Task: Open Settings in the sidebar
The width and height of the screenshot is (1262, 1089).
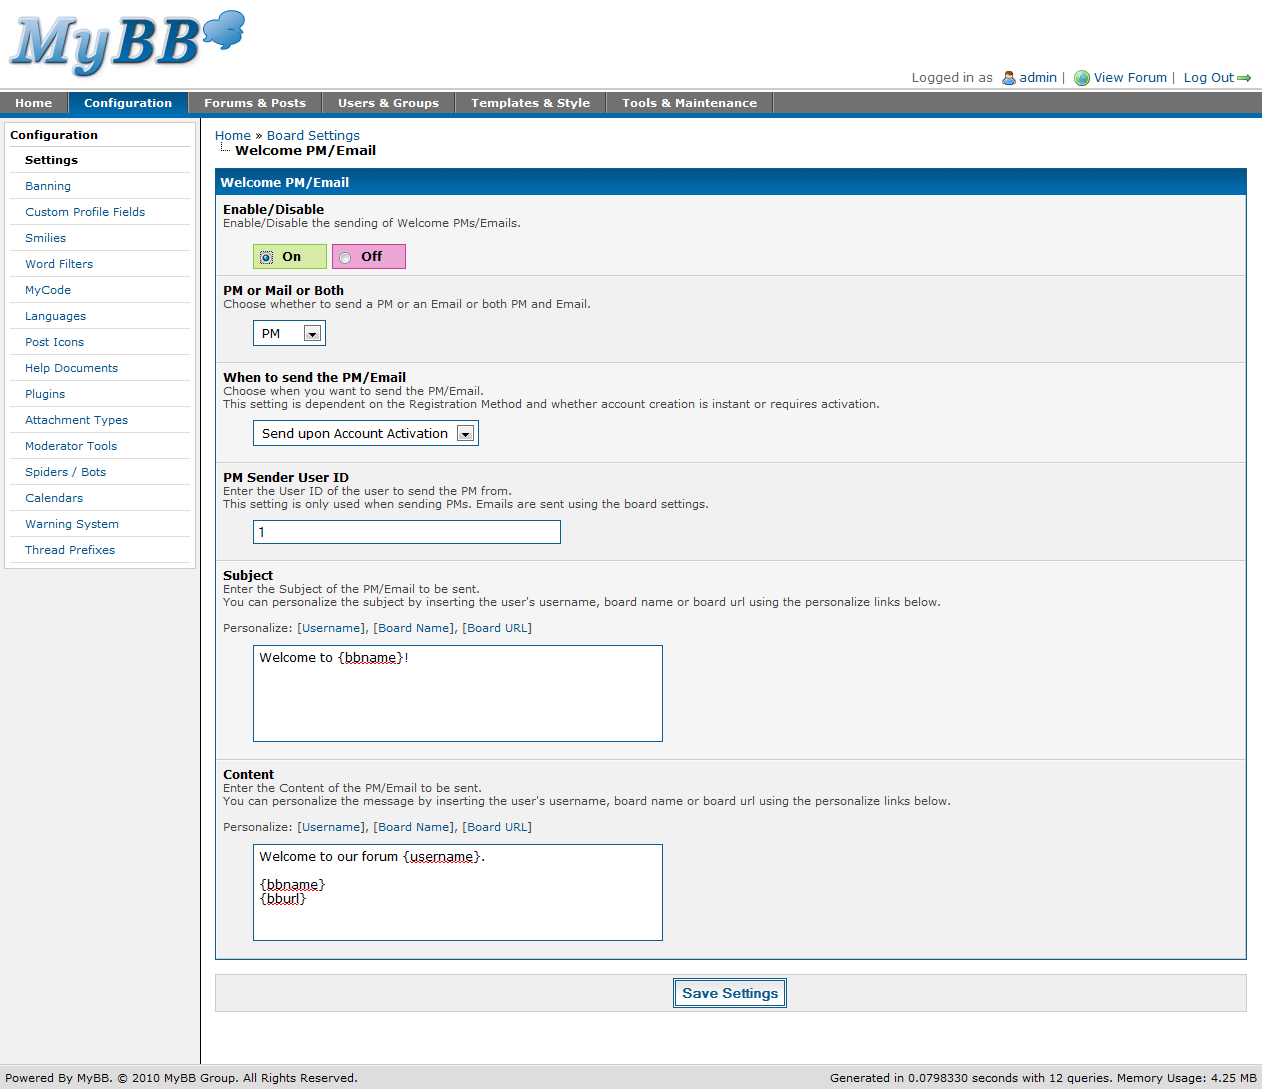Action: (51, 160)
